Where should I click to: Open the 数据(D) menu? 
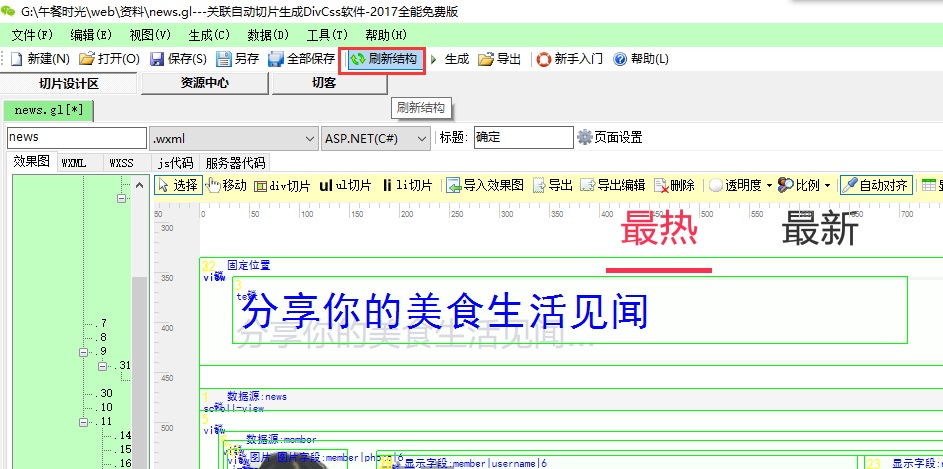point(268,35)
